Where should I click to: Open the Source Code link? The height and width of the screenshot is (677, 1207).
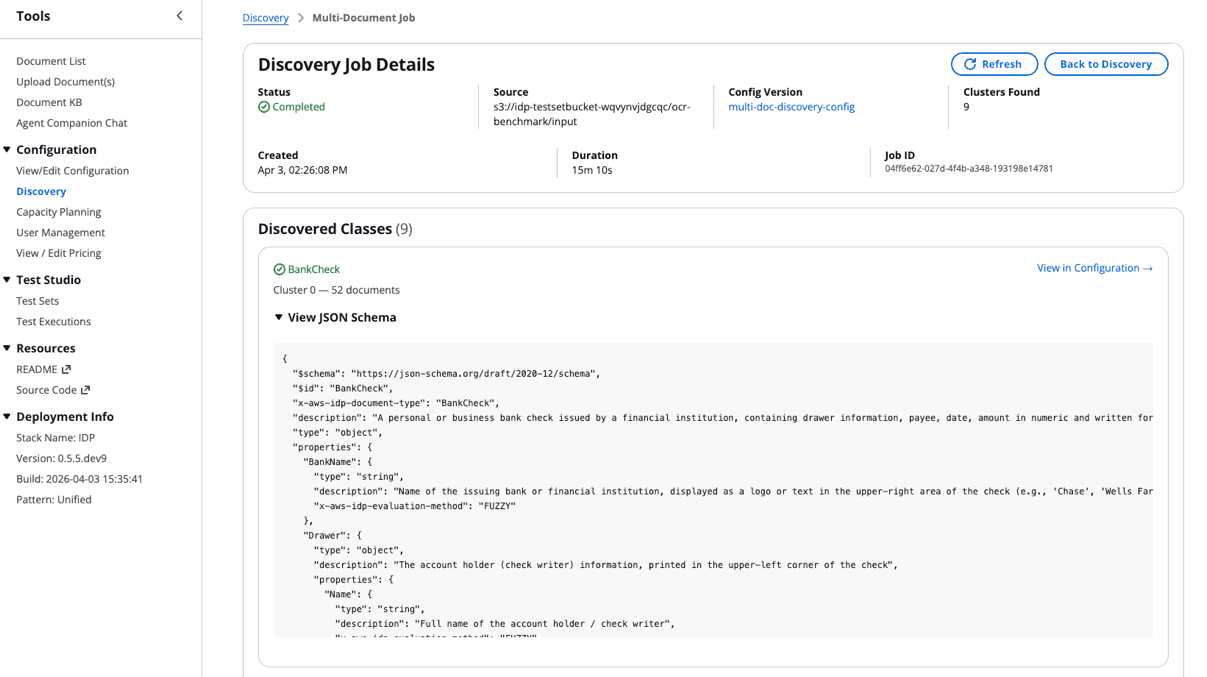46,390
